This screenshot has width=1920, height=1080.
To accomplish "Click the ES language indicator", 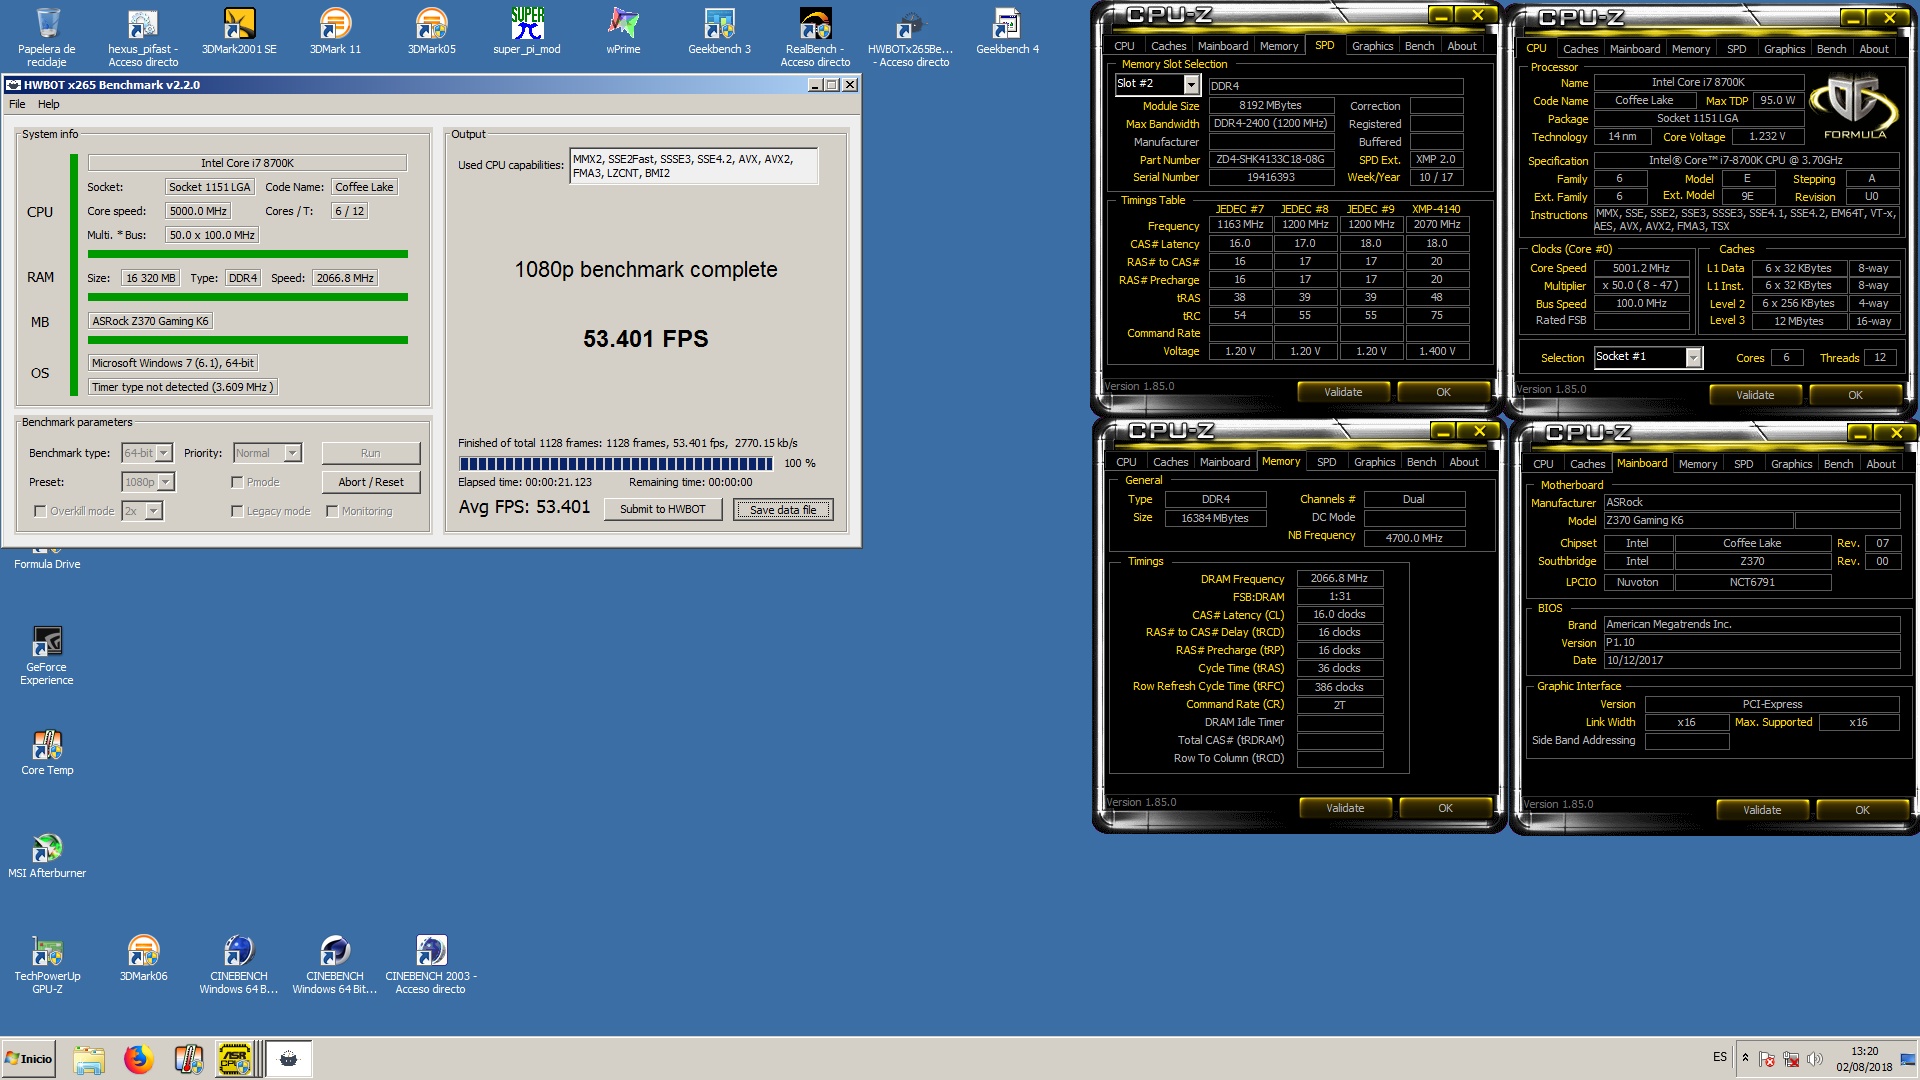I will pyautogui.click(x=1719, y=1057).
